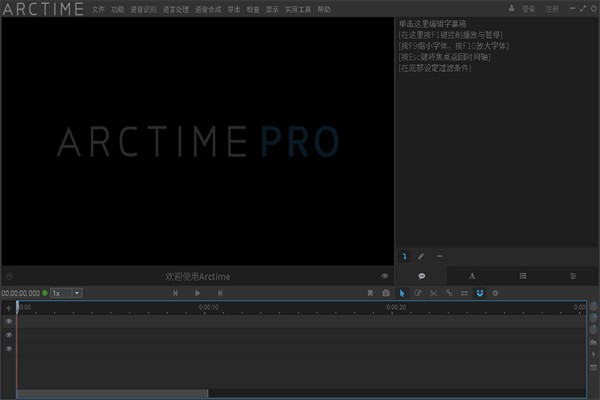This screenshot has width=600, height=400.
Task: Open the 实用工具 menu
Action: click(x=298, y=10)
